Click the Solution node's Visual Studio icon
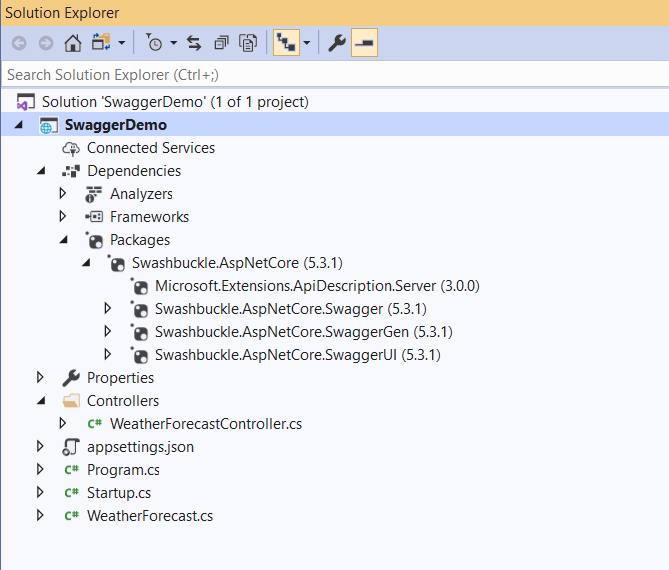The width and height of the screenshot is (669, 570). (x=25, y=102)
